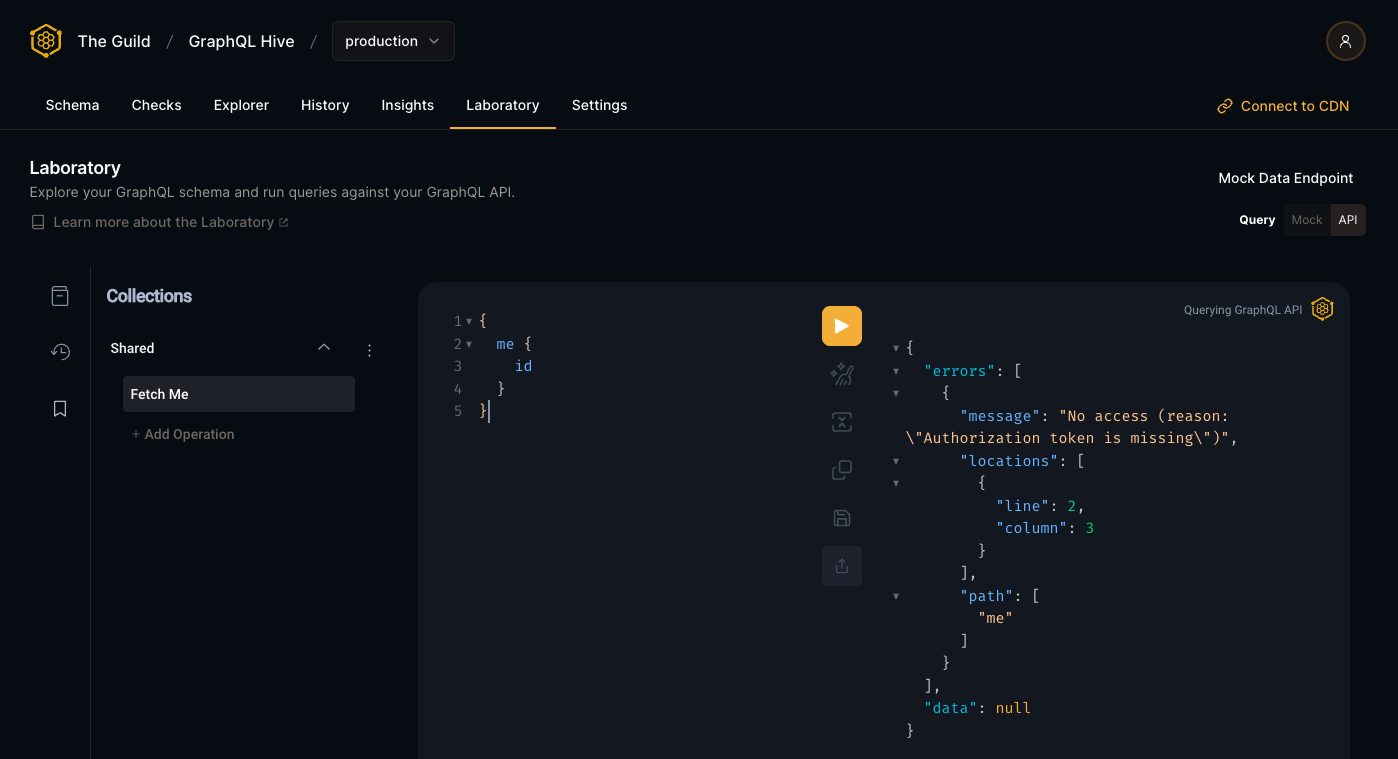Open the collections panel icon in sidebar

(60, 296)
